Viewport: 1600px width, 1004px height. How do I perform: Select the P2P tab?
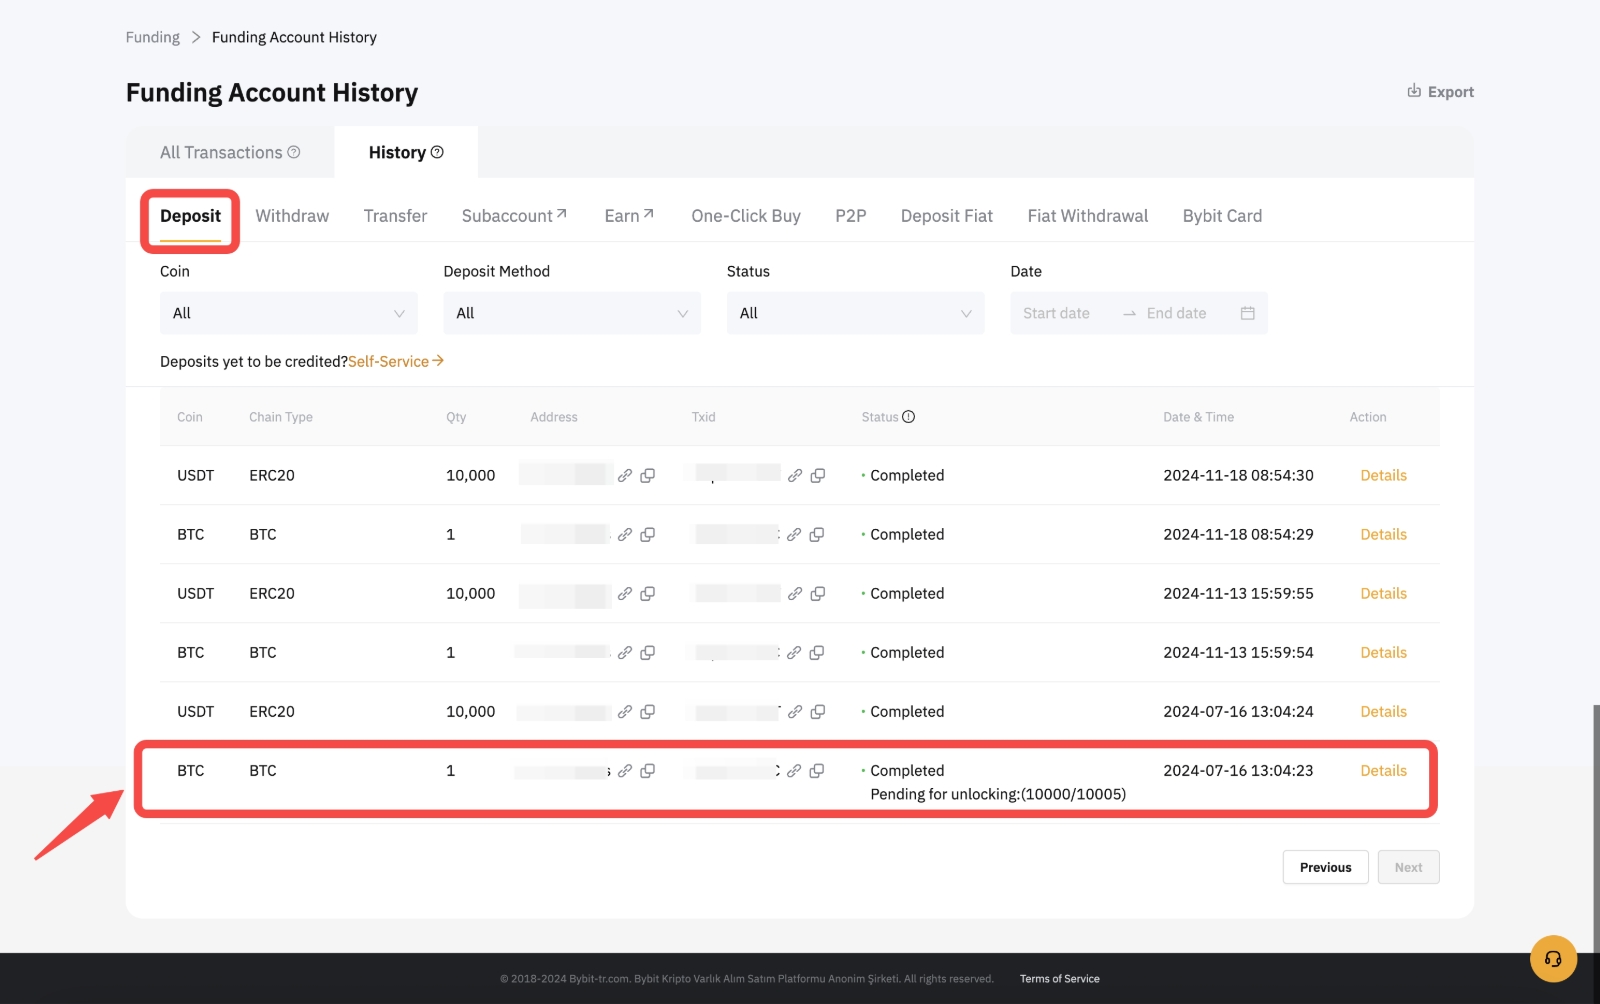[850, 216]
